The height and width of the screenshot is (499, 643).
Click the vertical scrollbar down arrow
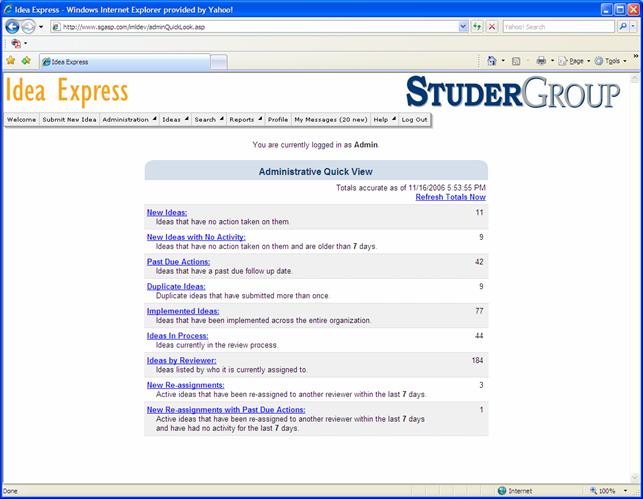click(x=635, y=478)
